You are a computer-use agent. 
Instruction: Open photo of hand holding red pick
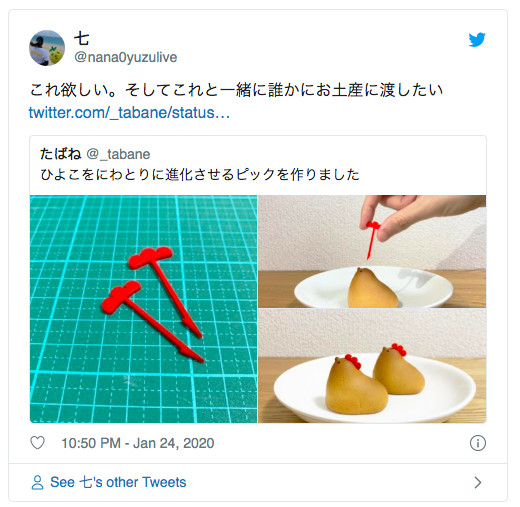click(x=372, y=251)
